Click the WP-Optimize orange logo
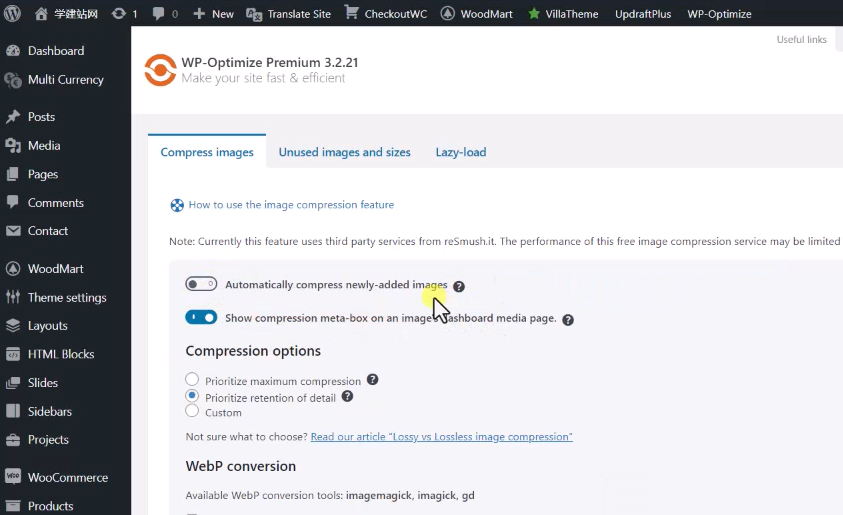Viewport: 843px width, 515px height. [160, 70]
